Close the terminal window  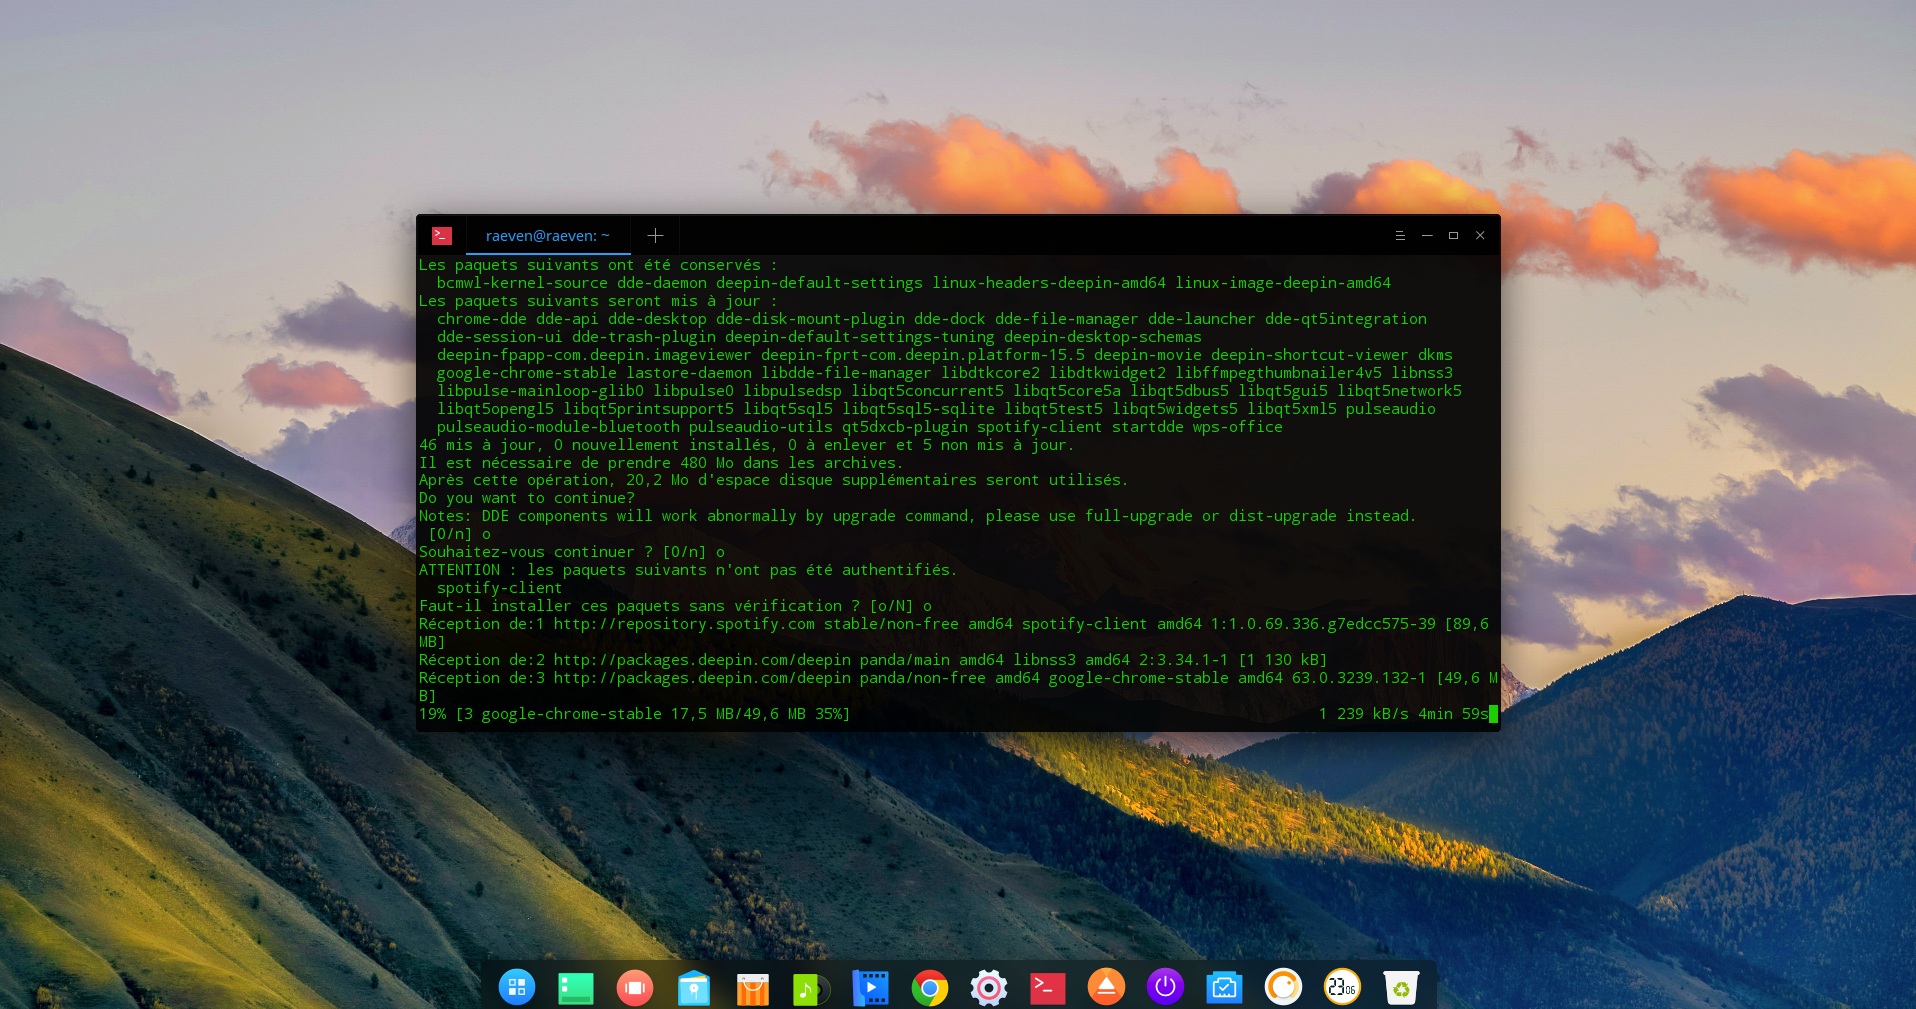coord(1480,236)
